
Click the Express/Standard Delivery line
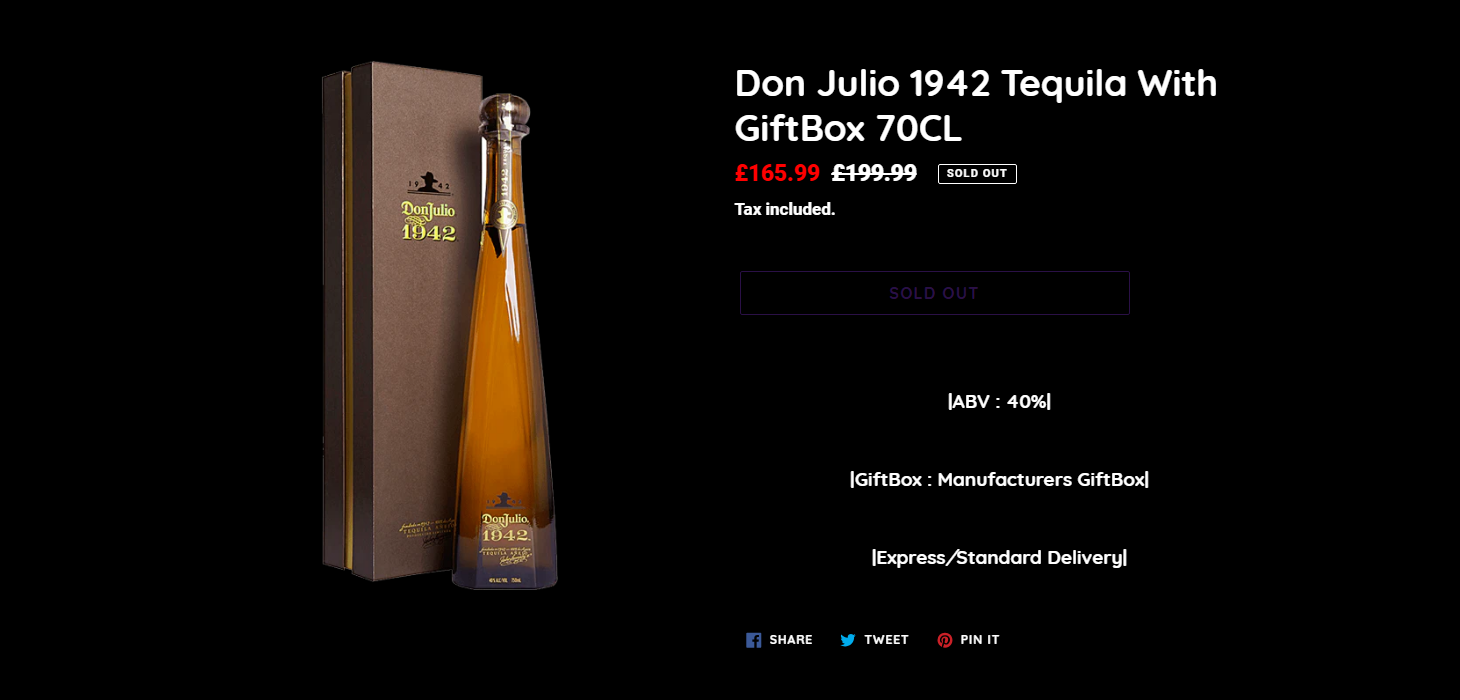[999, 557]
